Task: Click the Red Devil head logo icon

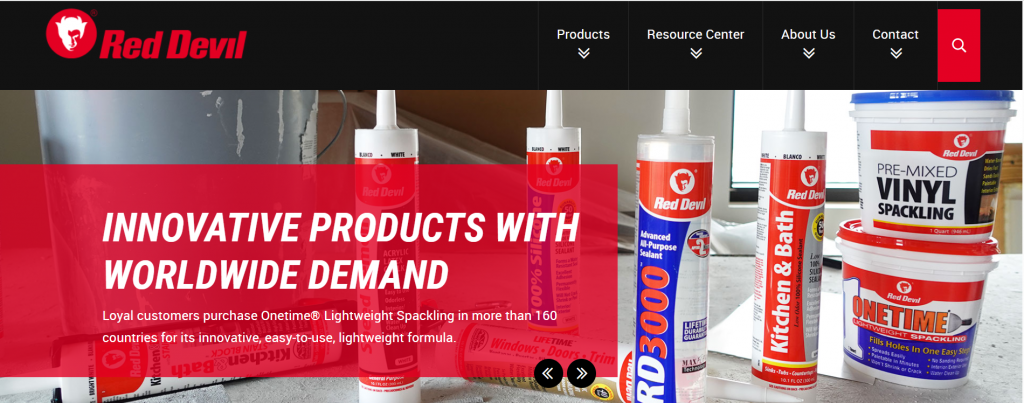Action: [x=71, y=34]
